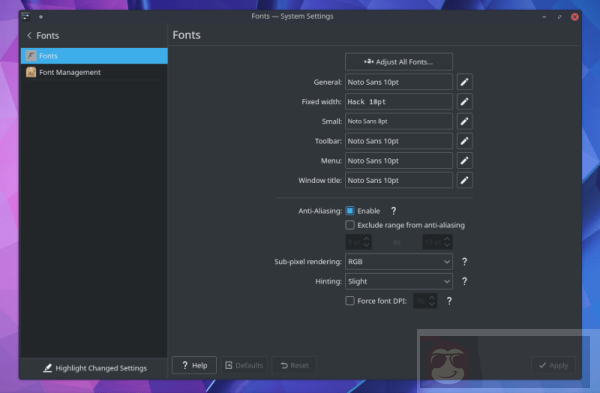Click the pin dot in title bar
The width and height of the screenshot is (600, 393).
click(x=41, y=17)
